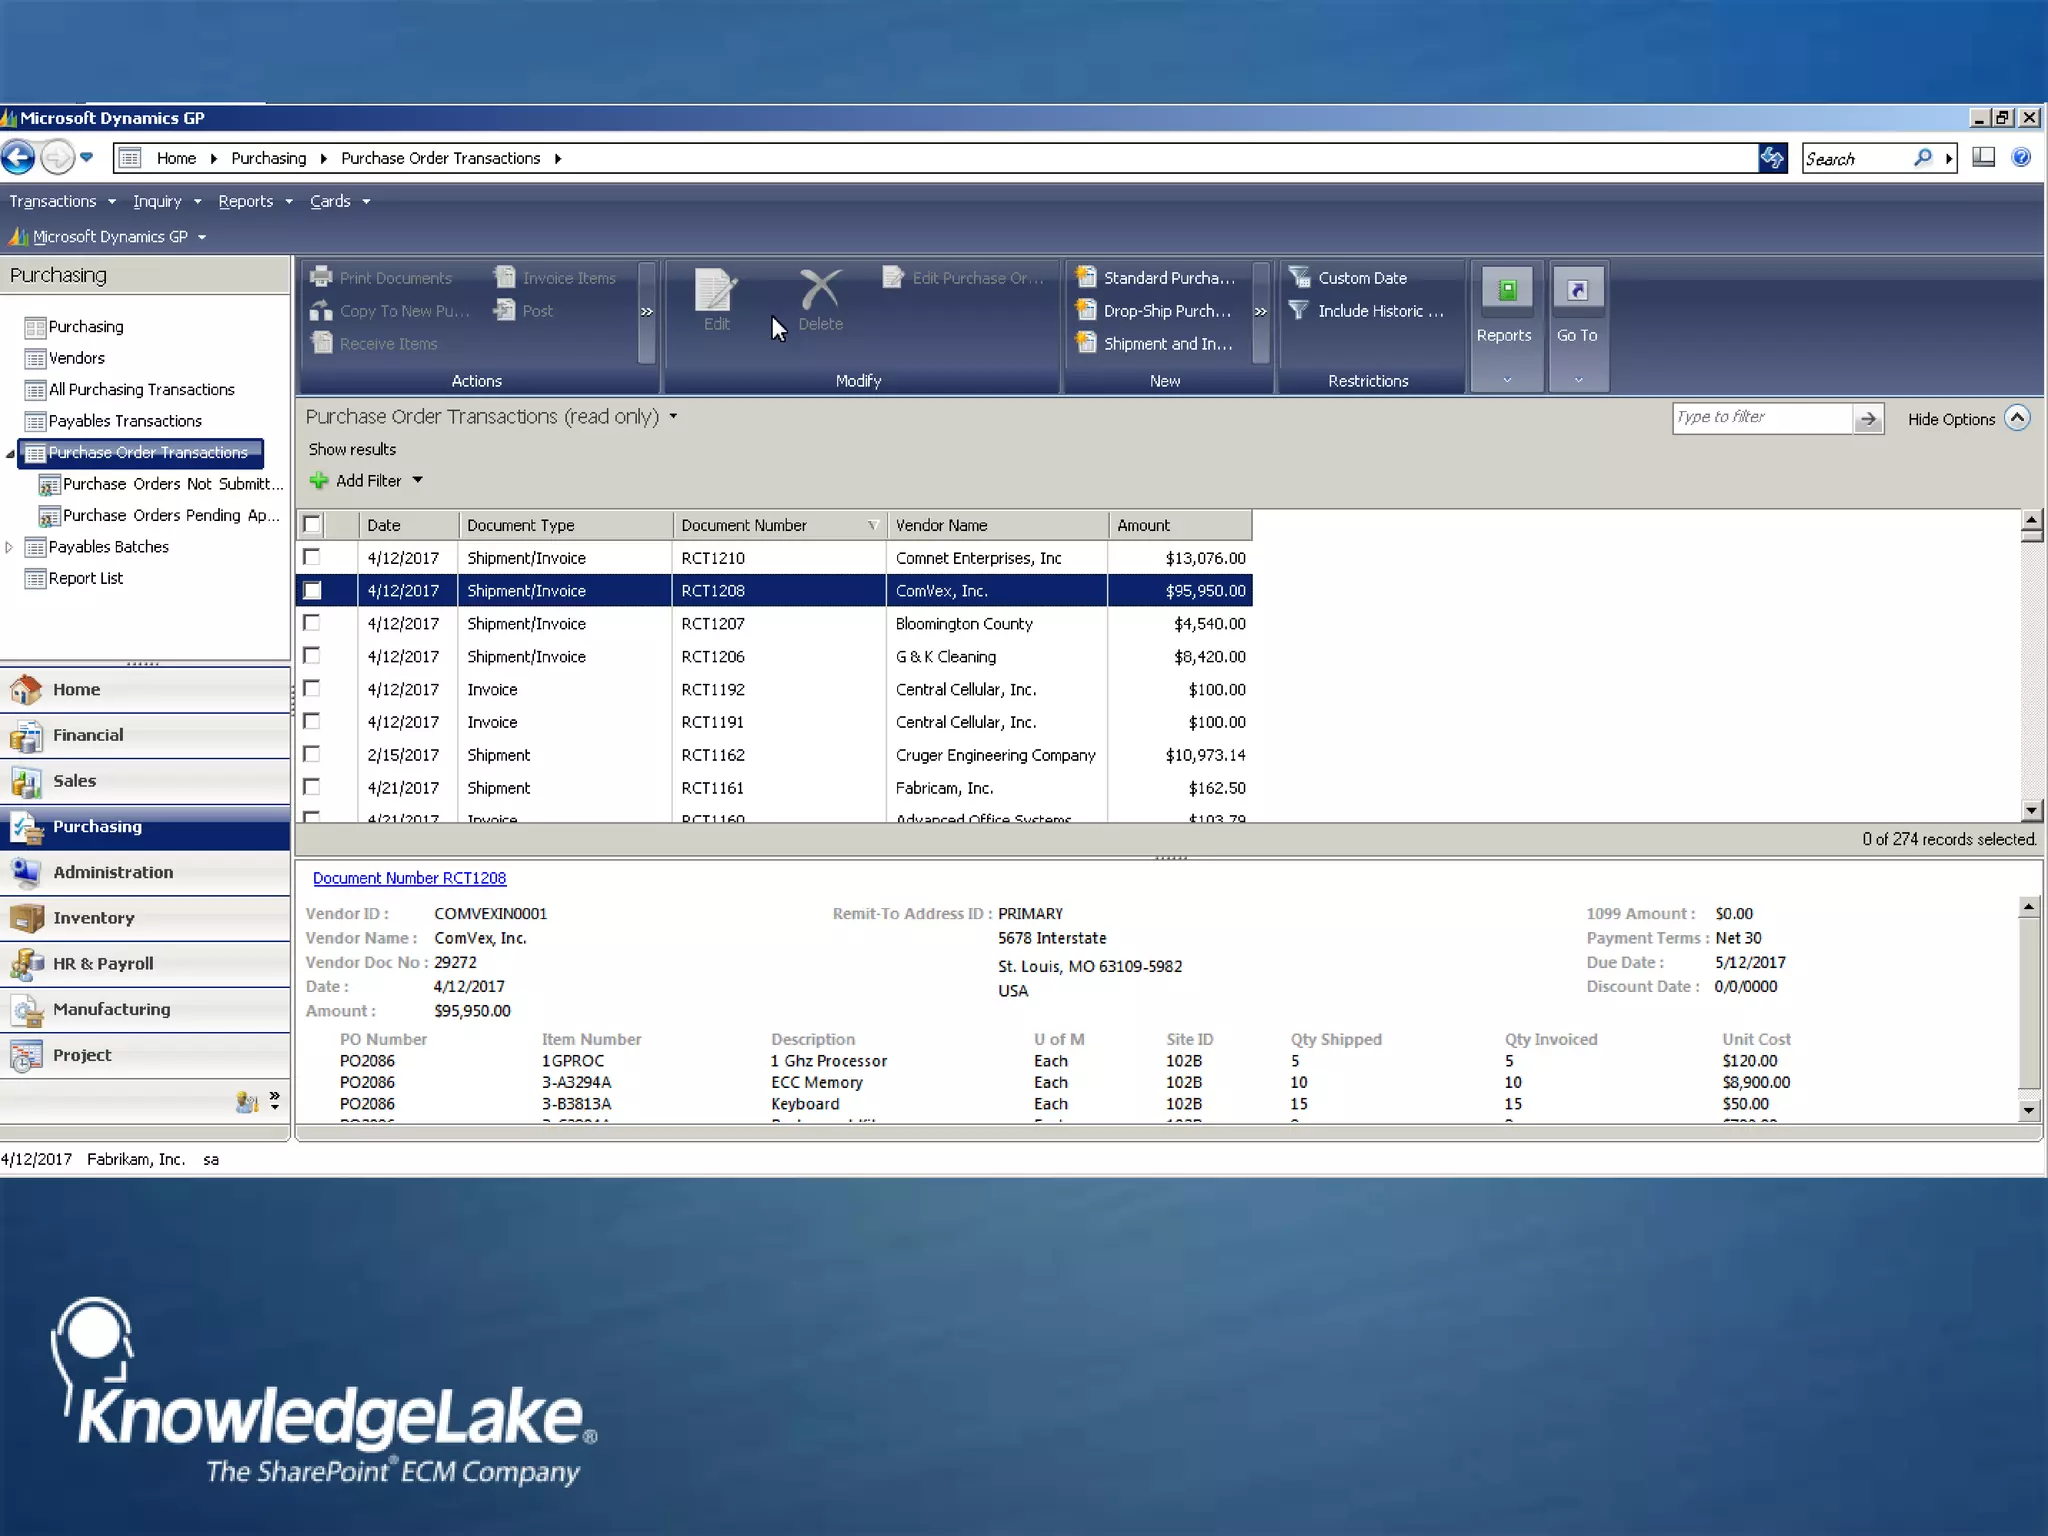Open the Document Number RCT1208 link
The width and height of the screenshot is (2048, 1536).
point(409,878)
